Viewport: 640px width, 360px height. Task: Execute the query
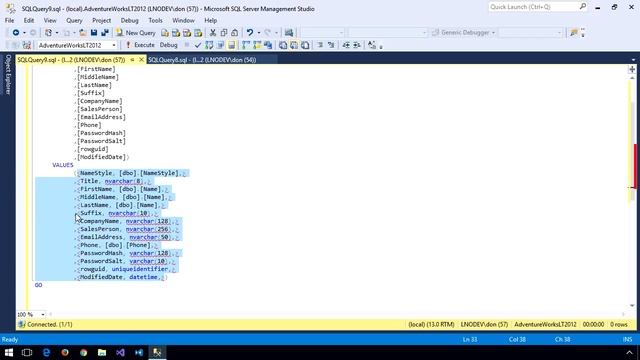click(x=140, y=45)
